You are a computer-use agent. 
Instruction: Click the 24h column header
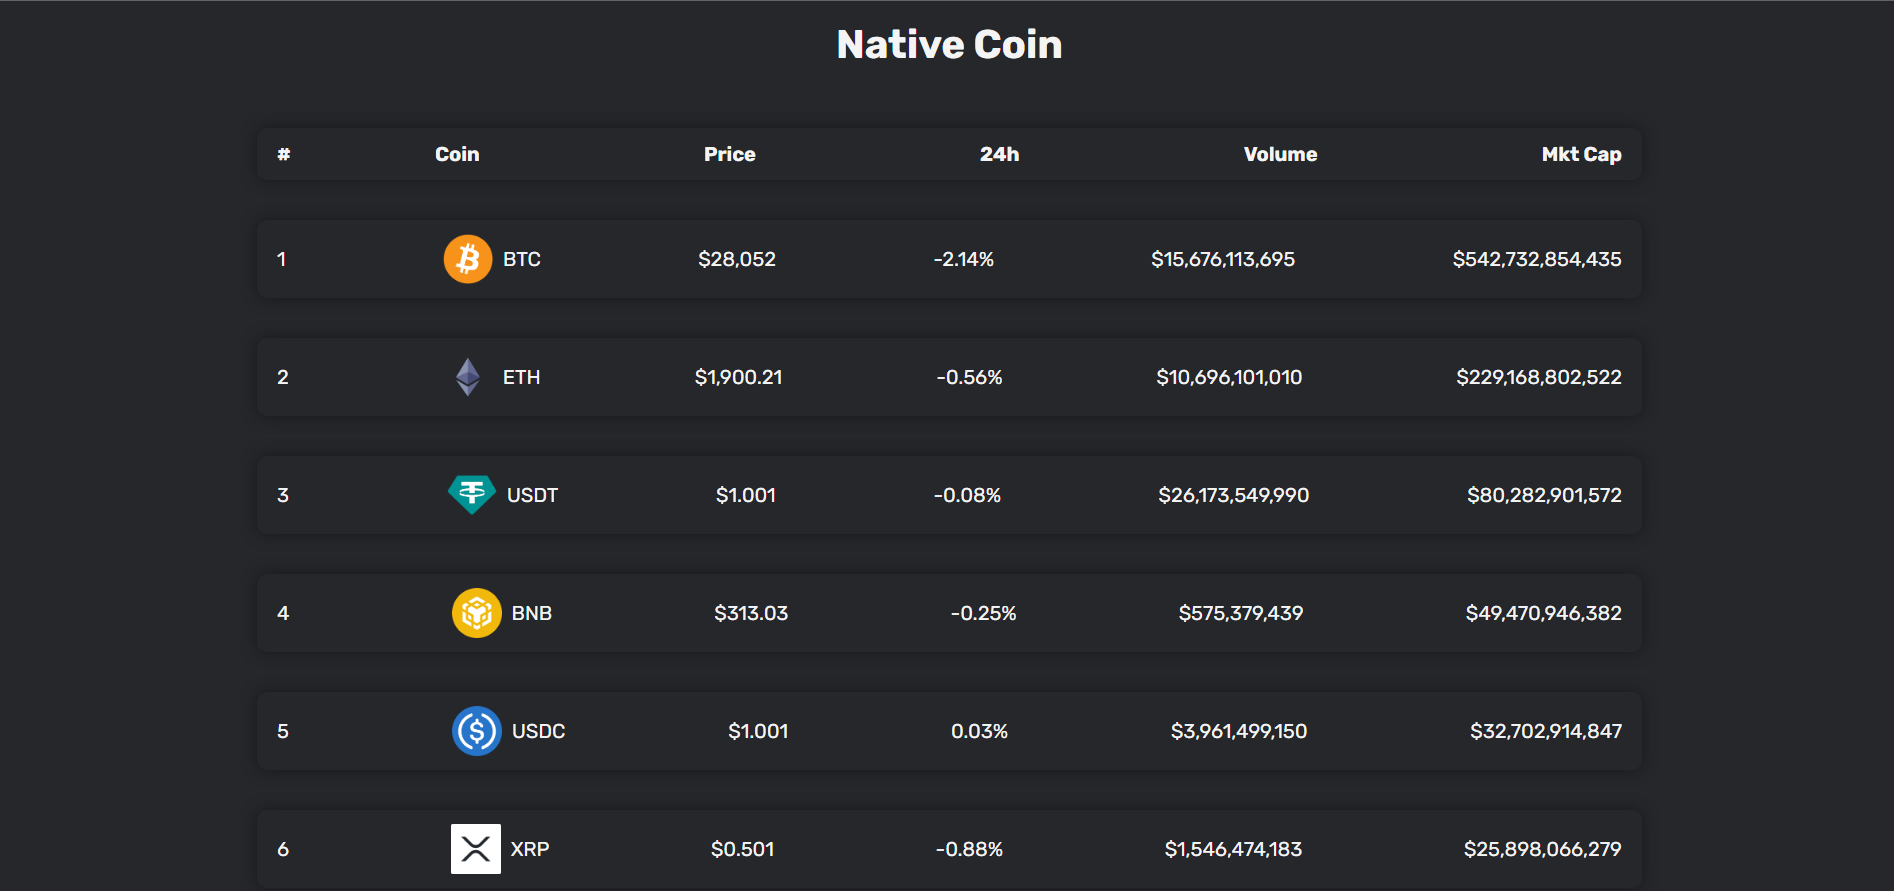tap(999, 153)
